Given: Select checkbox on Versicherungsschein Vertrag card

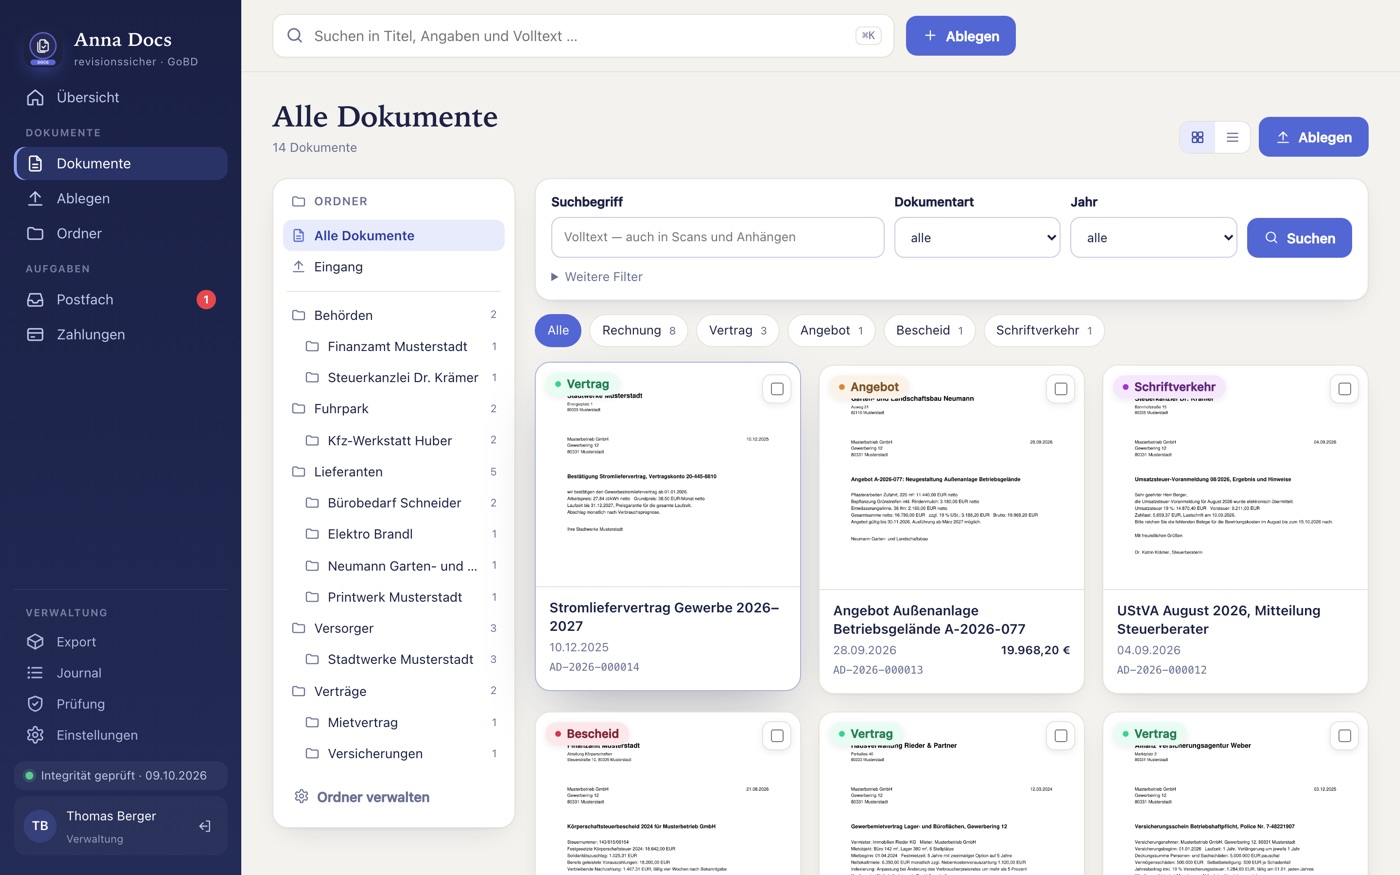Looking at the screenshot, I should [x=1345, y=736].
